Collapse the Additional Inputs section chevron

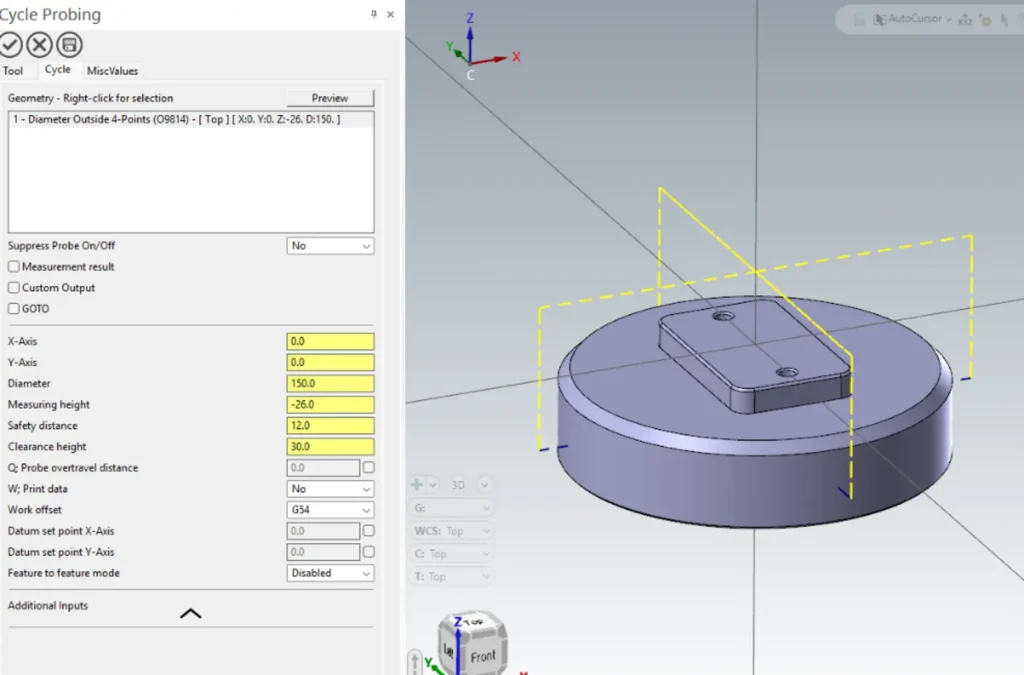(191, 613)
